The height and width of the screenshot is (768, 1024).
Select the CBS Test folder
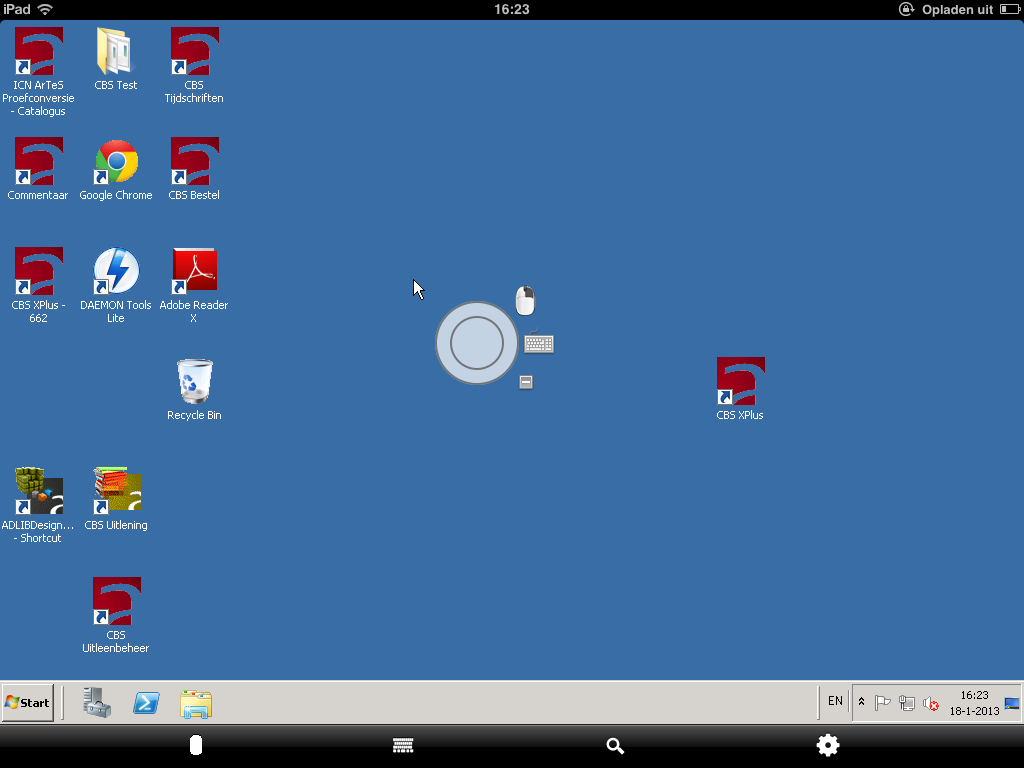(x=116, y=52)
